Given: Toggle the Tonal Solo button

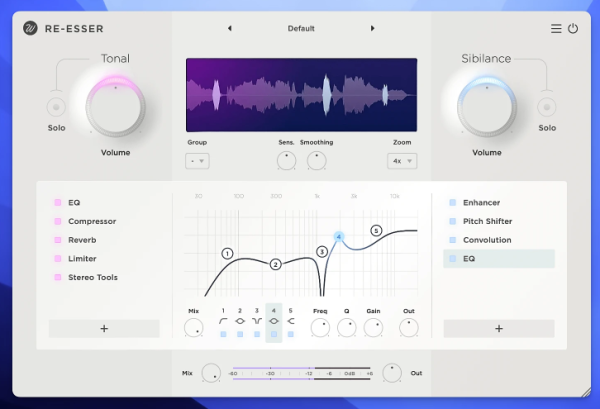Looking at the screenshot, I should point(56,107).
